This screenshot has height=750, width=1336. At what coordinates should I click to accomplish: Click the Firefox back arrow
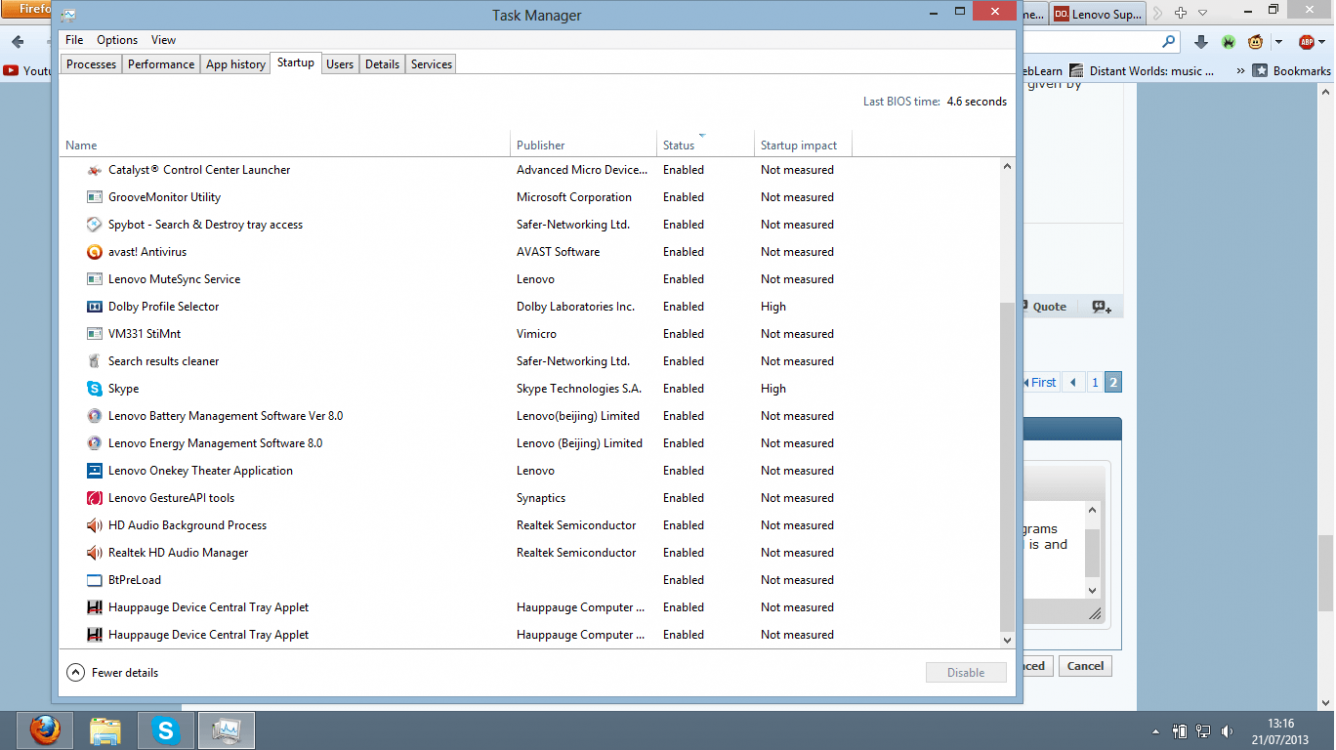click(x=17, y=42)
